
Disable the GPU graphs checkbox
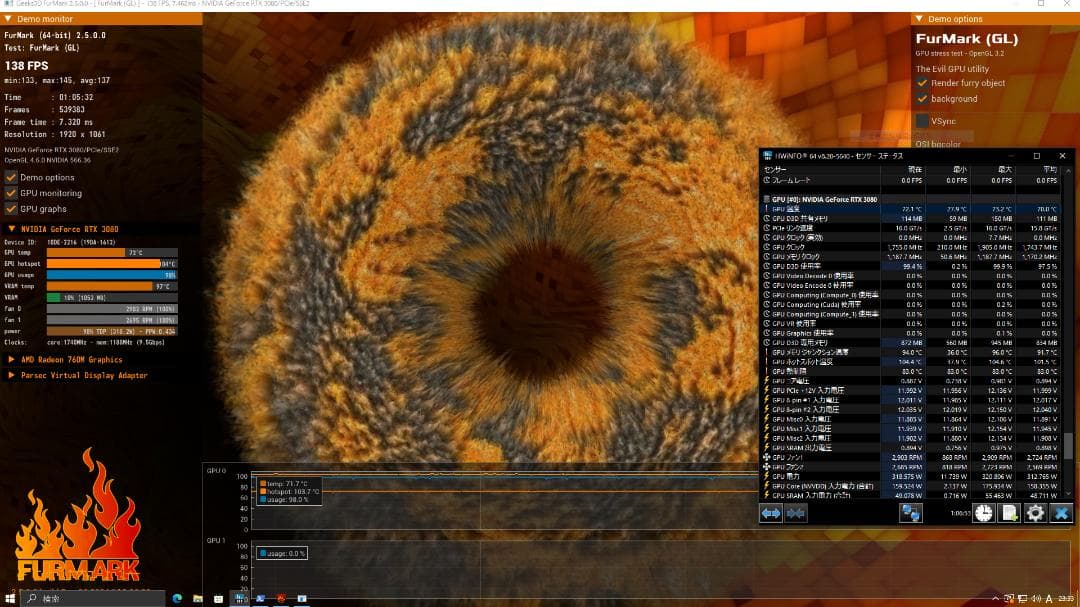pyautogui.click(x=11, y=209)
